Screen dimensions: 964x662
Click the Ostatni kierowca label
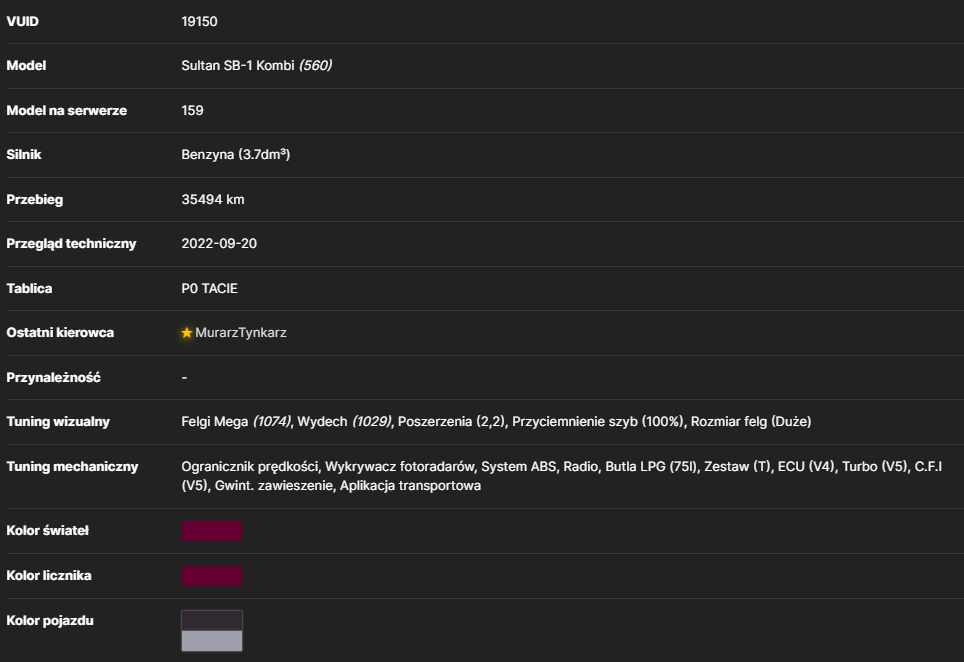click(x=60, y=333)
